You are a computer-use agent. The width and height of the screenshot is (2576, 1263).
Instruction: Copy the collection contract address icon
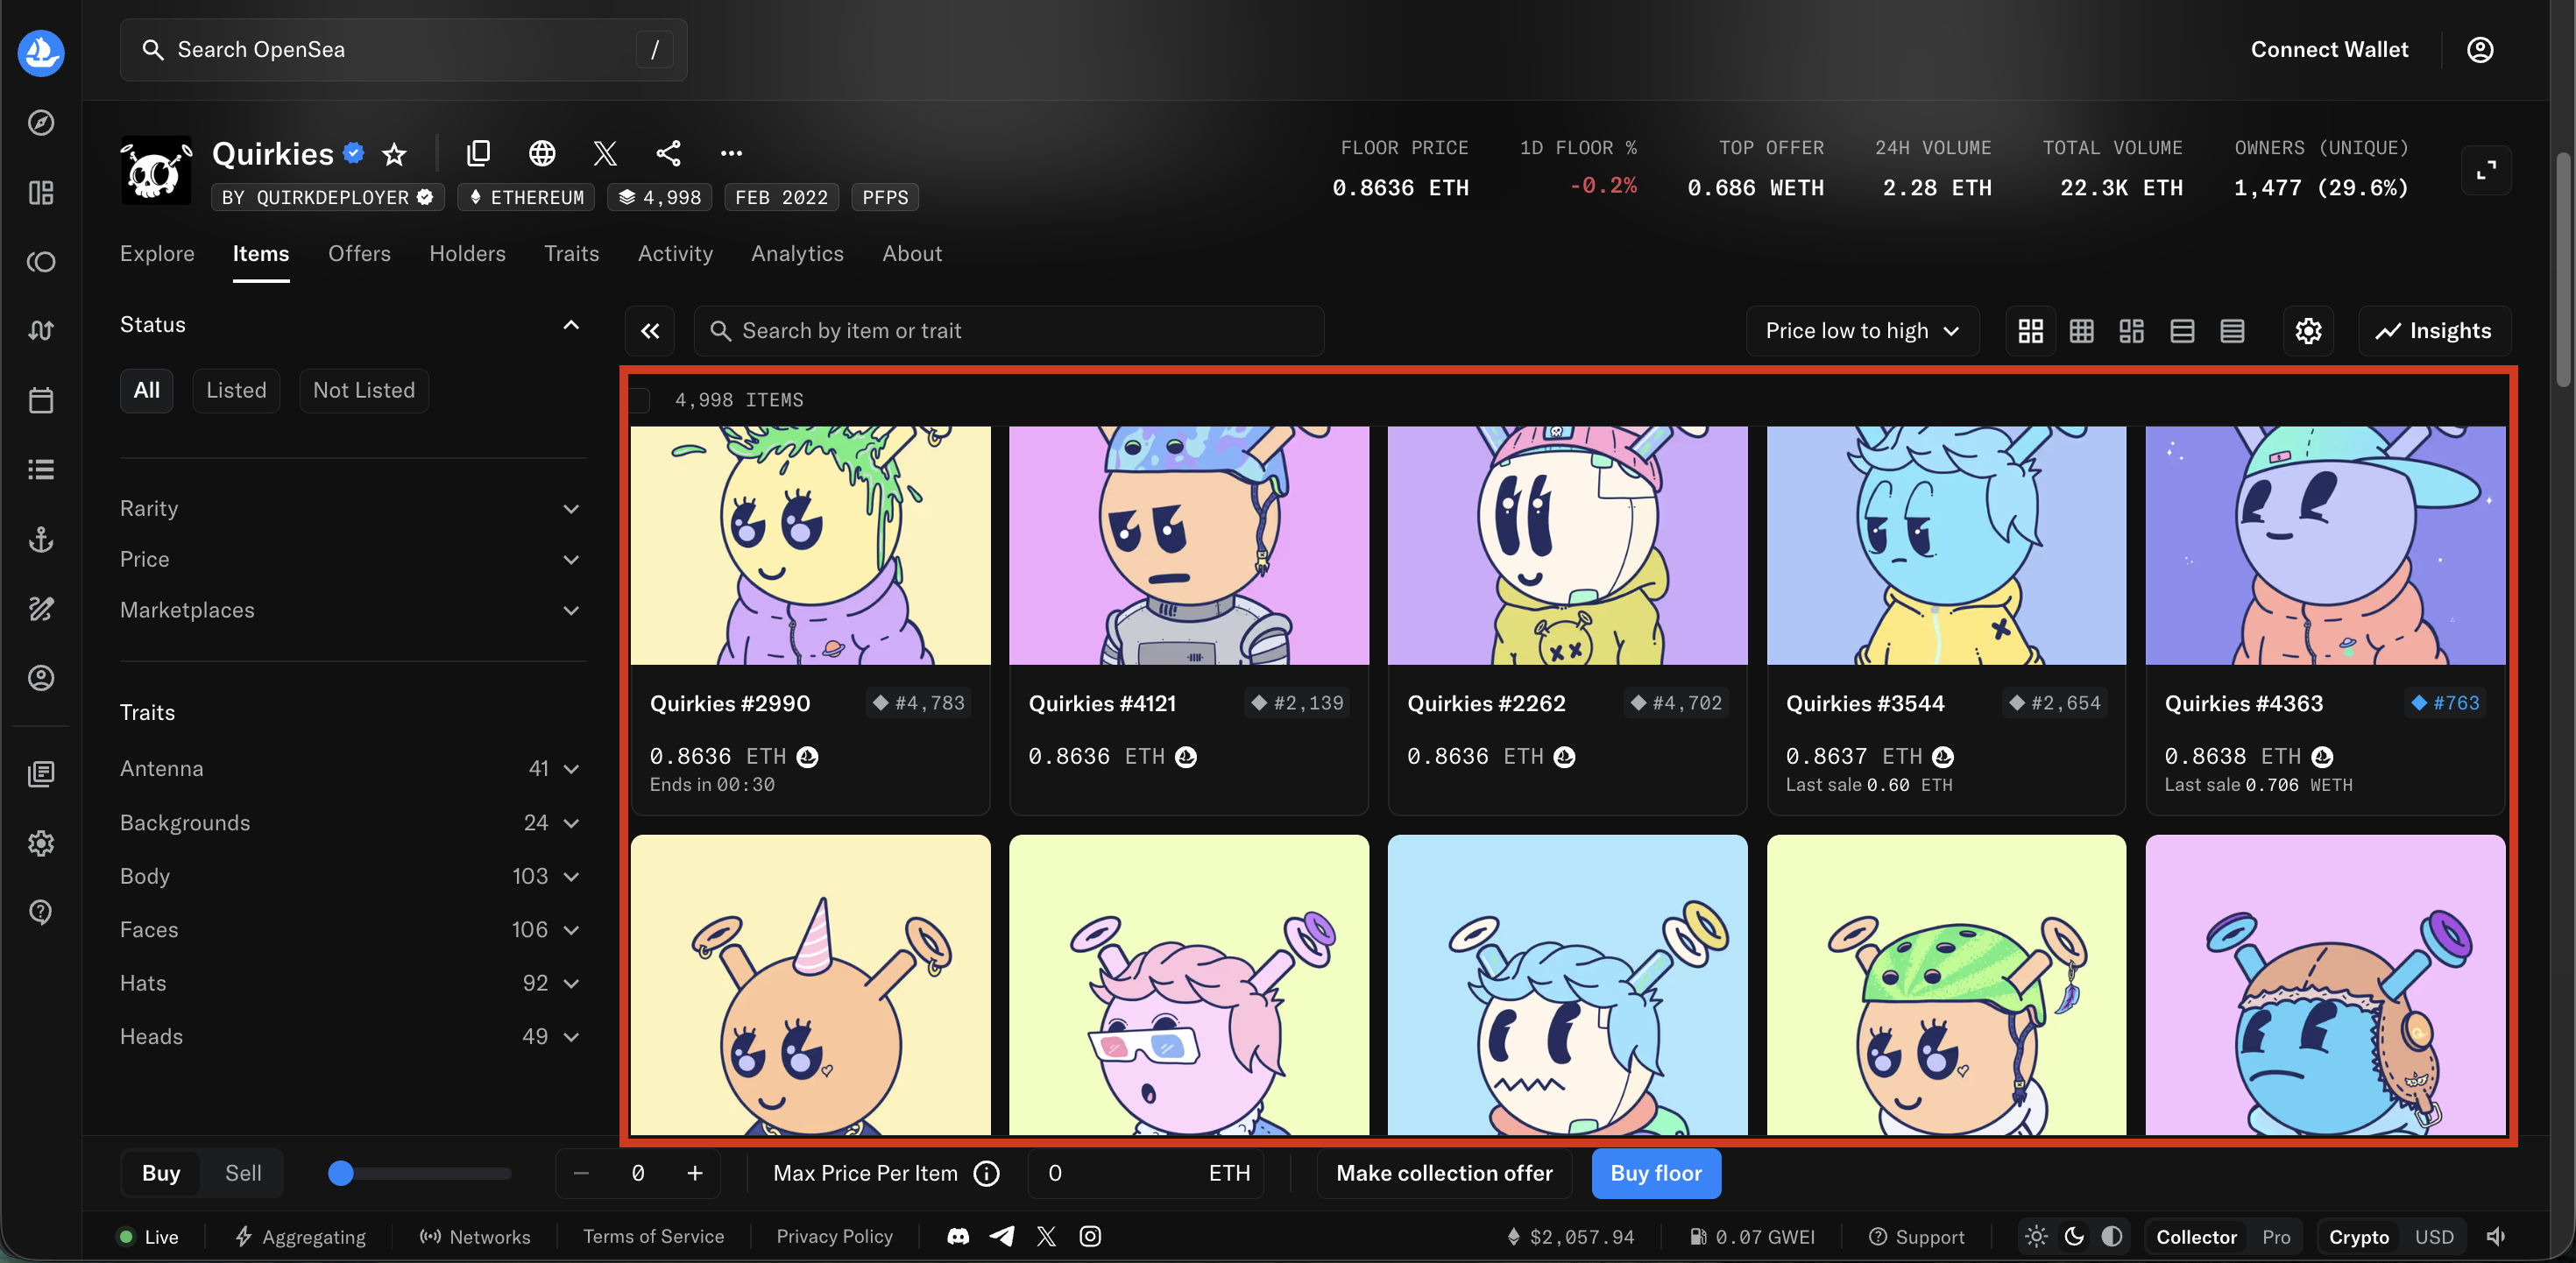click(x=479, y=153)
